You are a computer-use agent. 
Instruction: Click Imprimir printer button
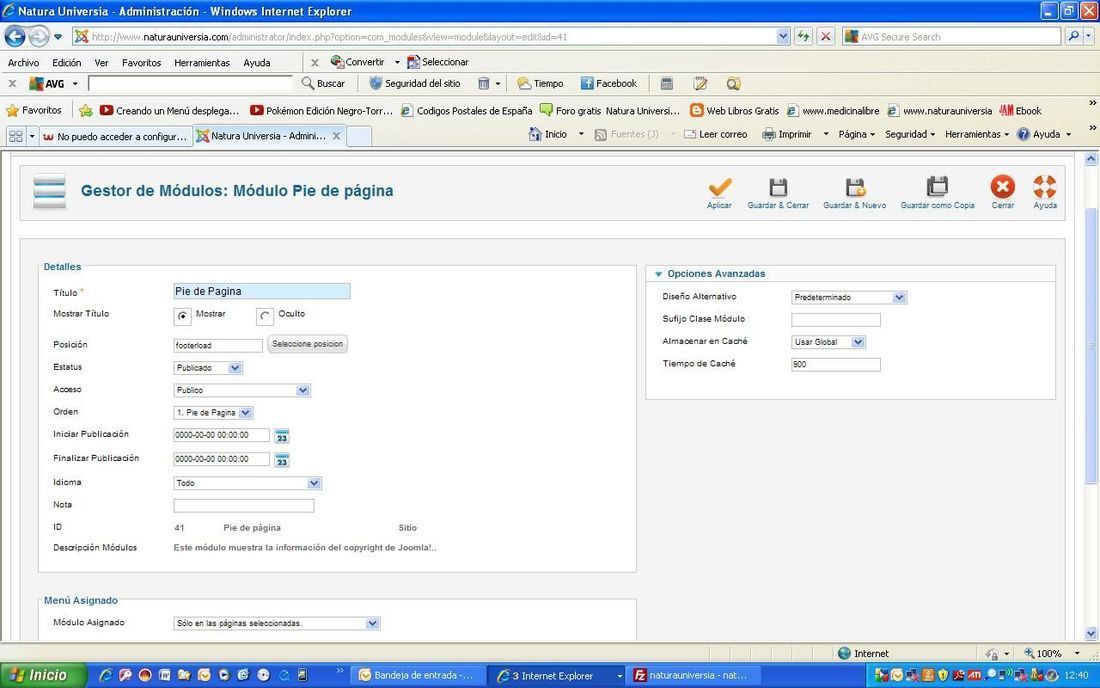click(786, 134)
